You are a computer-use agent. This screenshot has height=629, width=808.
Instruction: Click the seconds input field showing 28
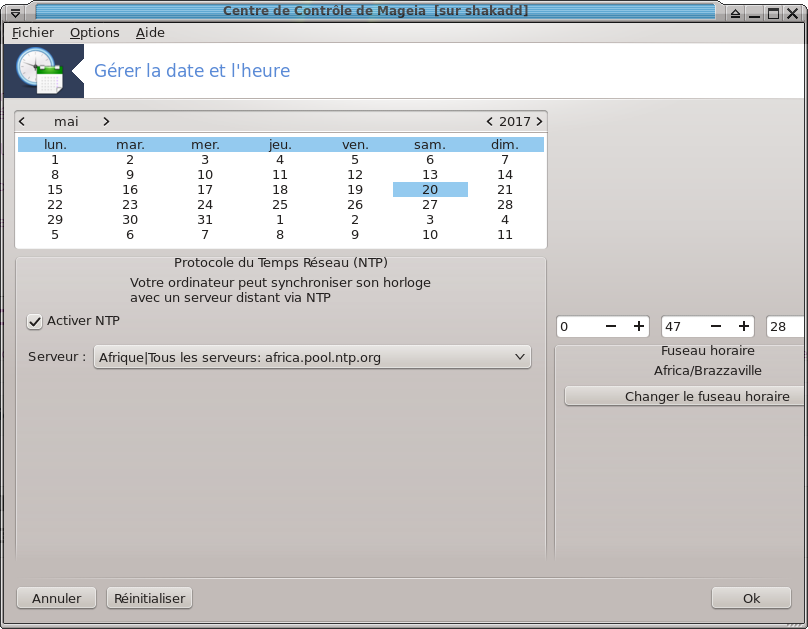coord(785,326)
